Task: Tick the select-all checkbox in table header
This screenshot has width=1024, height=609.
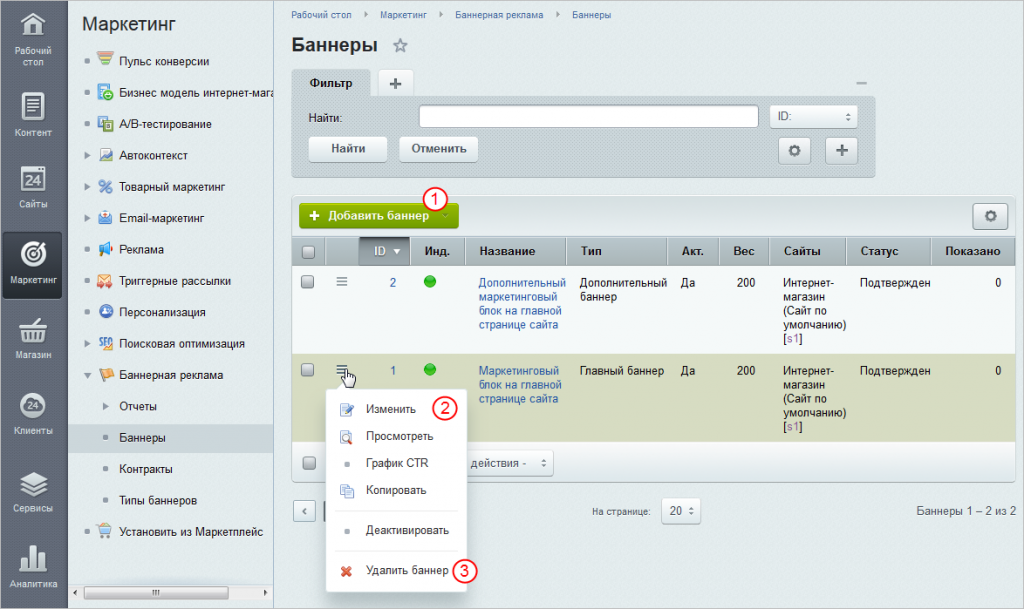Action: coord(309,252)
